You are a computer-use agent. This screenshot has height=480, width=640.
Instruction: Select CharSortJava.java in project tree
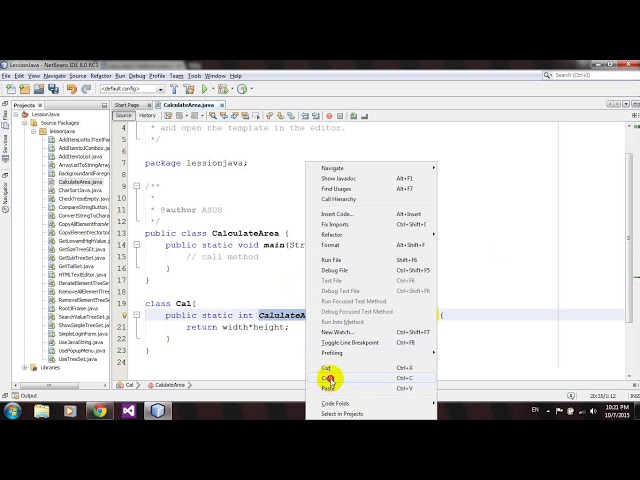click(80, 190)
